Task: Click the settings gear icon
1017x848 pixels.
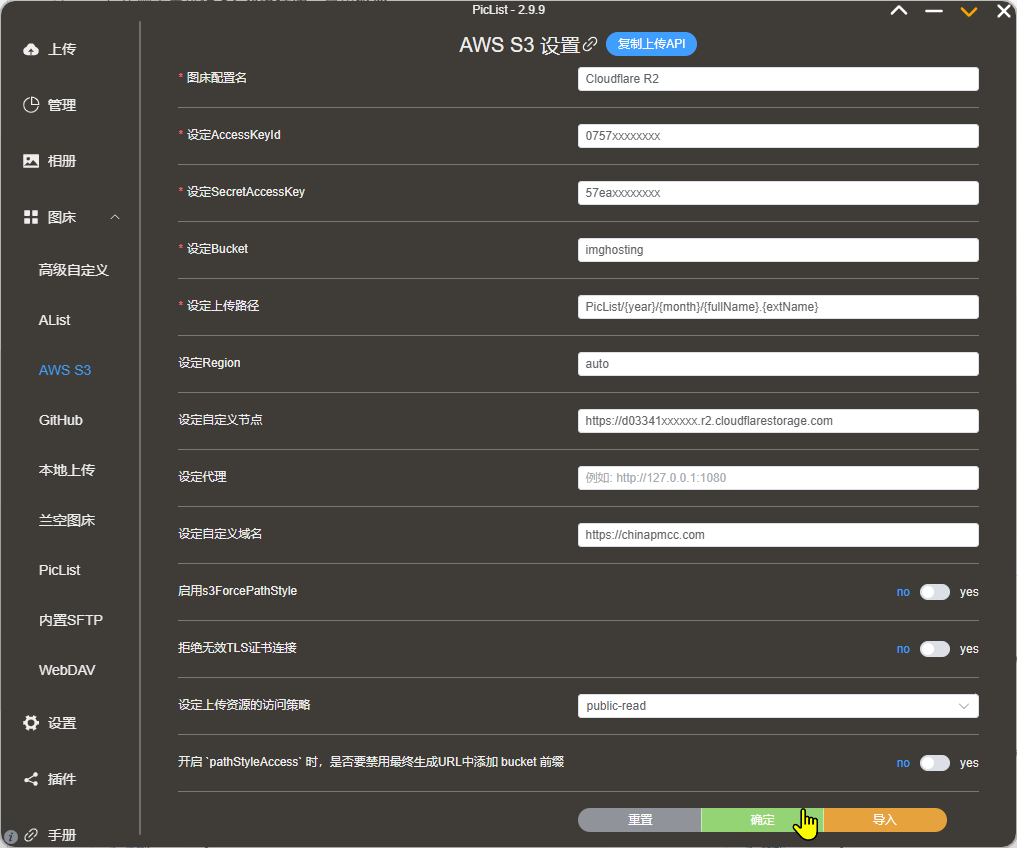Action: (31, 723)
